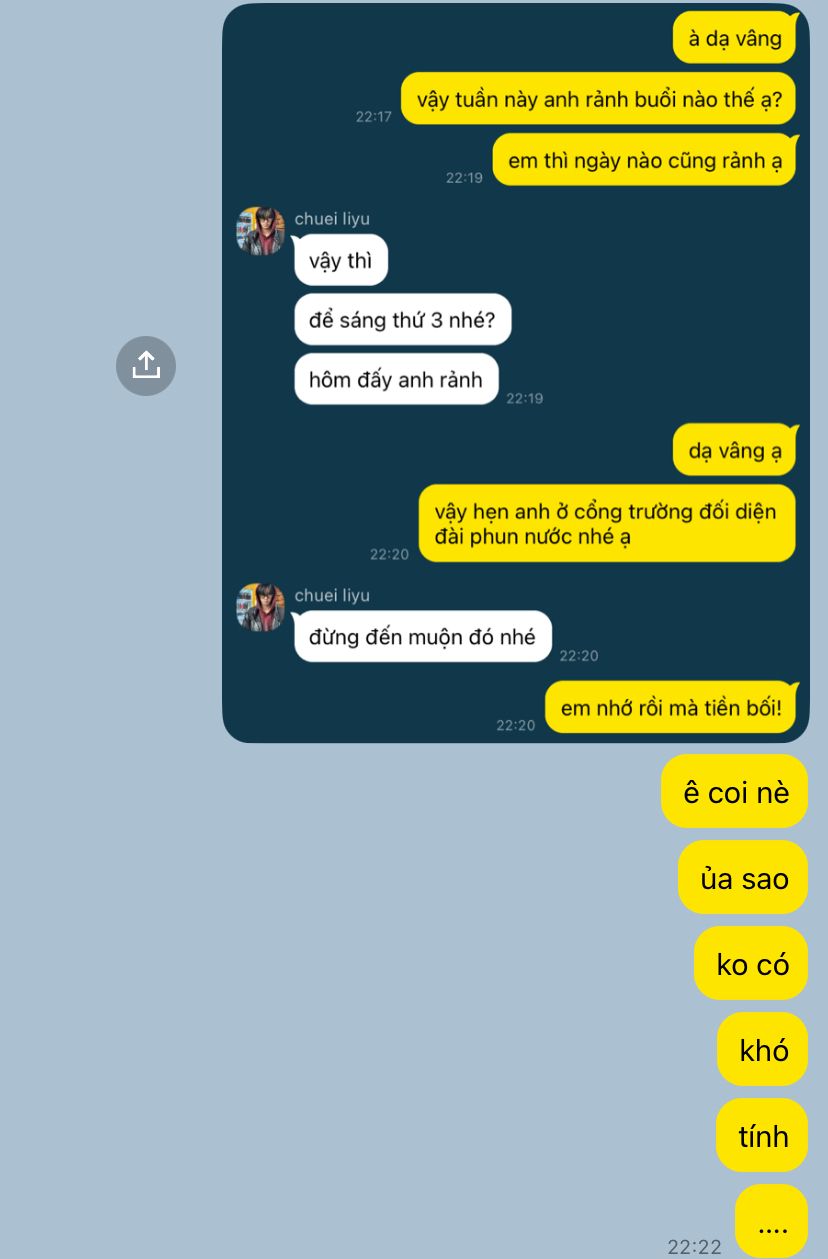828x1259 pixels.
Task: Tap the 'à dạ vâng' bubble
Action: pos(735,38)
